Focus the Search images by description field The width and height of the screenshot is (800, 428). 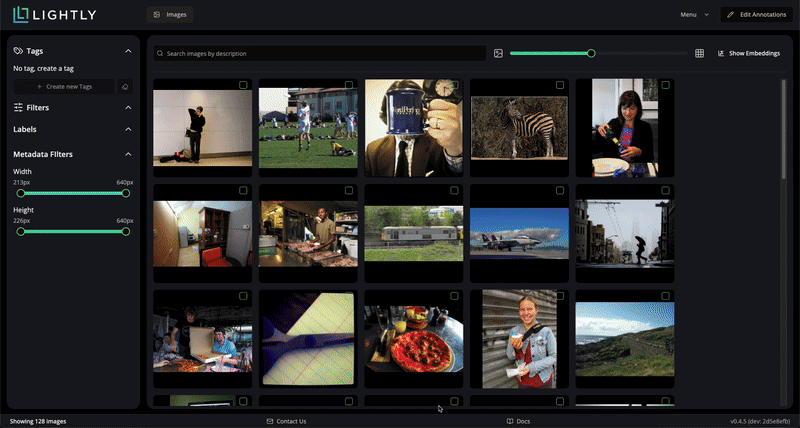point(320,54)
